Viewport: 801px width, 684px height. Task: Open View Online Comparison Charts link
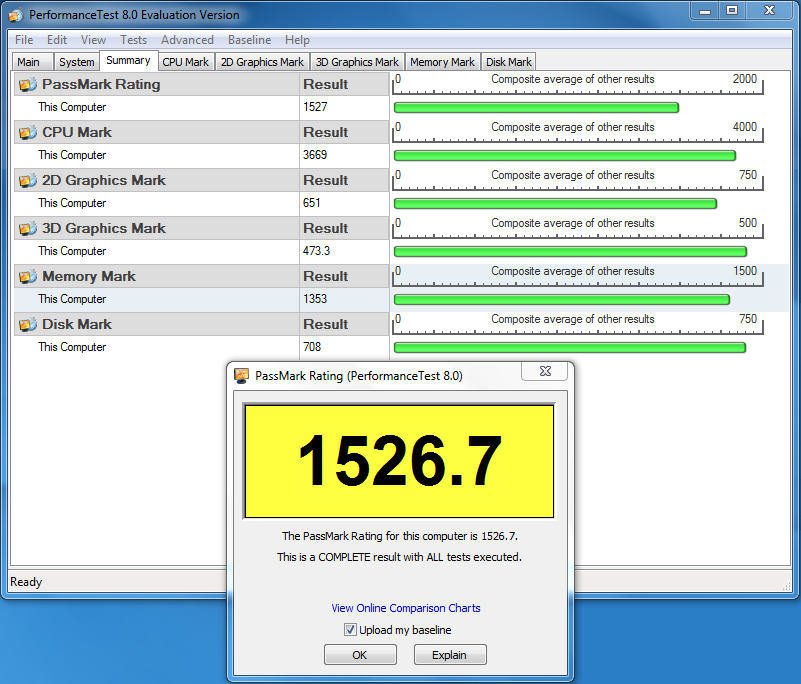tap(406, 608)
